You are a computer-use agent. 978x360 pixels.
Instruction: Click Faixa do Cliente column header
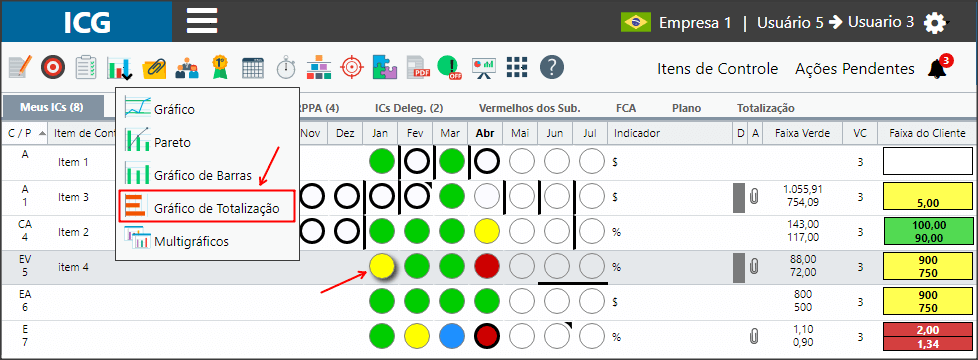click(927, 133)
